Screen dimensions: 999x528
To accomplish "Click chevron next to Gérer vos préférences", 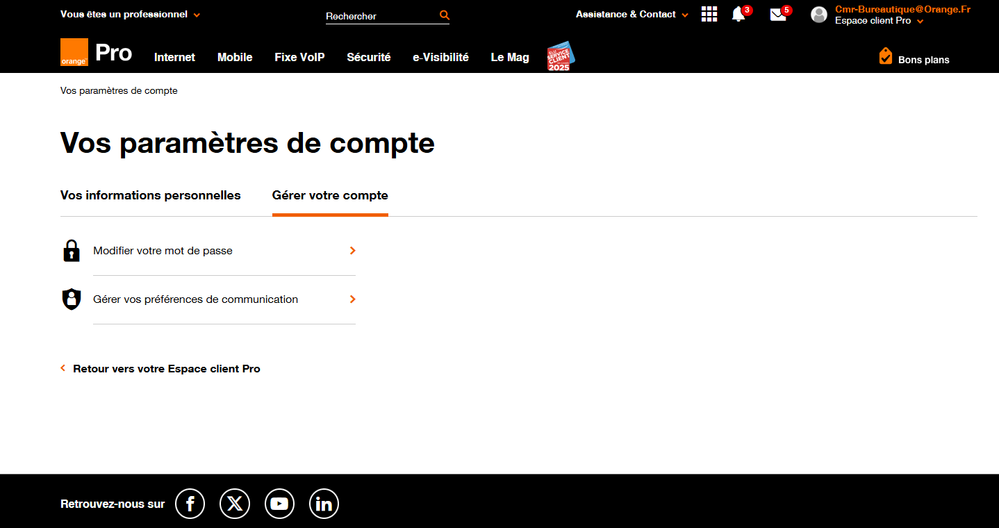I will (x=352, y=299).
